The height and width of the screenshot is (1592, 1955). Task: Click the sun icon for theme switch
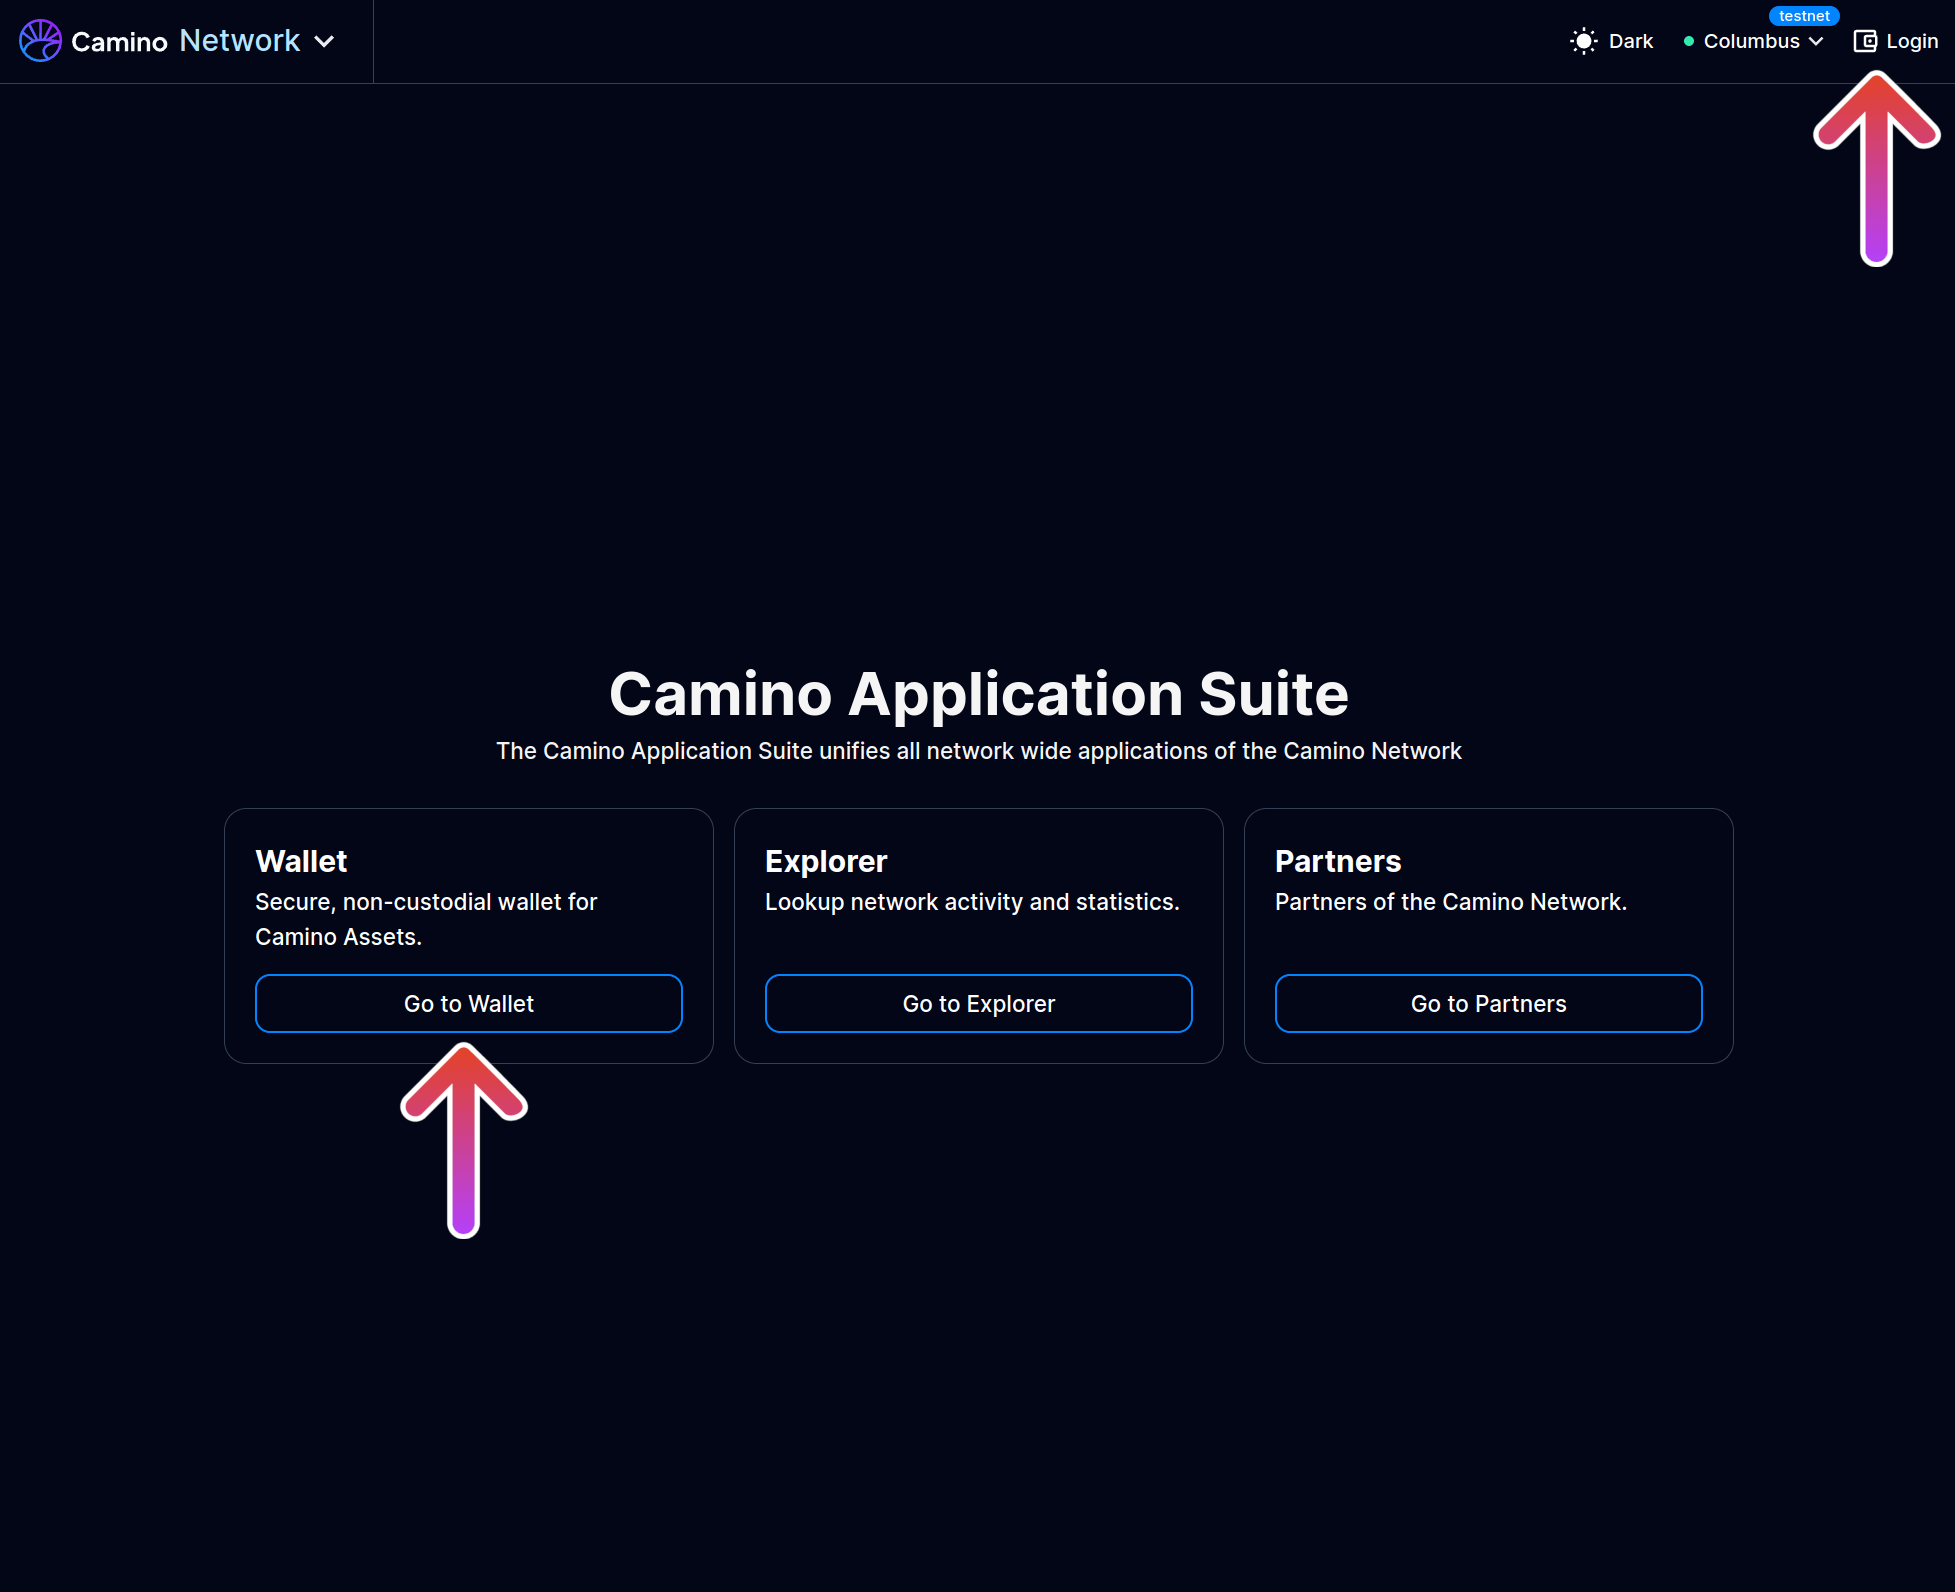(x=1583, y=41)
